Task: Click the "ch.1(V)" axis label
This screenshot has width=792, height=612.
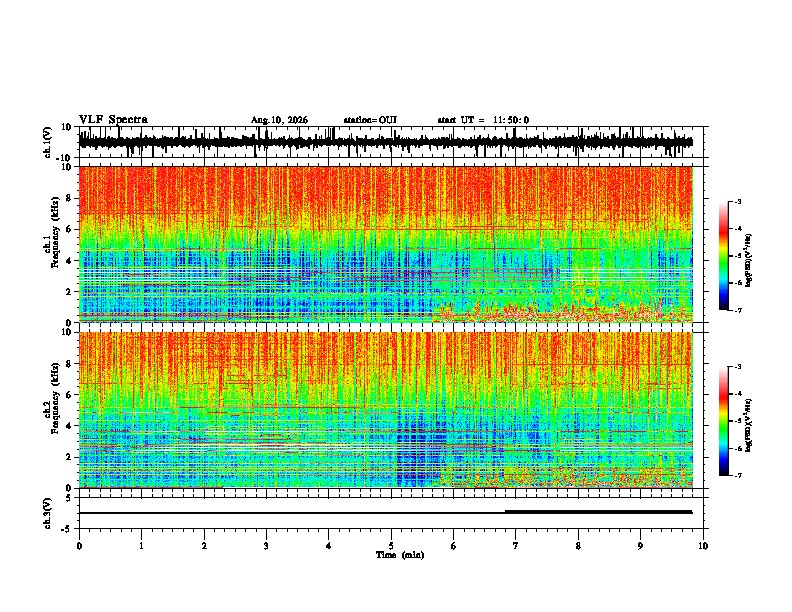Action: pos(48,143)
